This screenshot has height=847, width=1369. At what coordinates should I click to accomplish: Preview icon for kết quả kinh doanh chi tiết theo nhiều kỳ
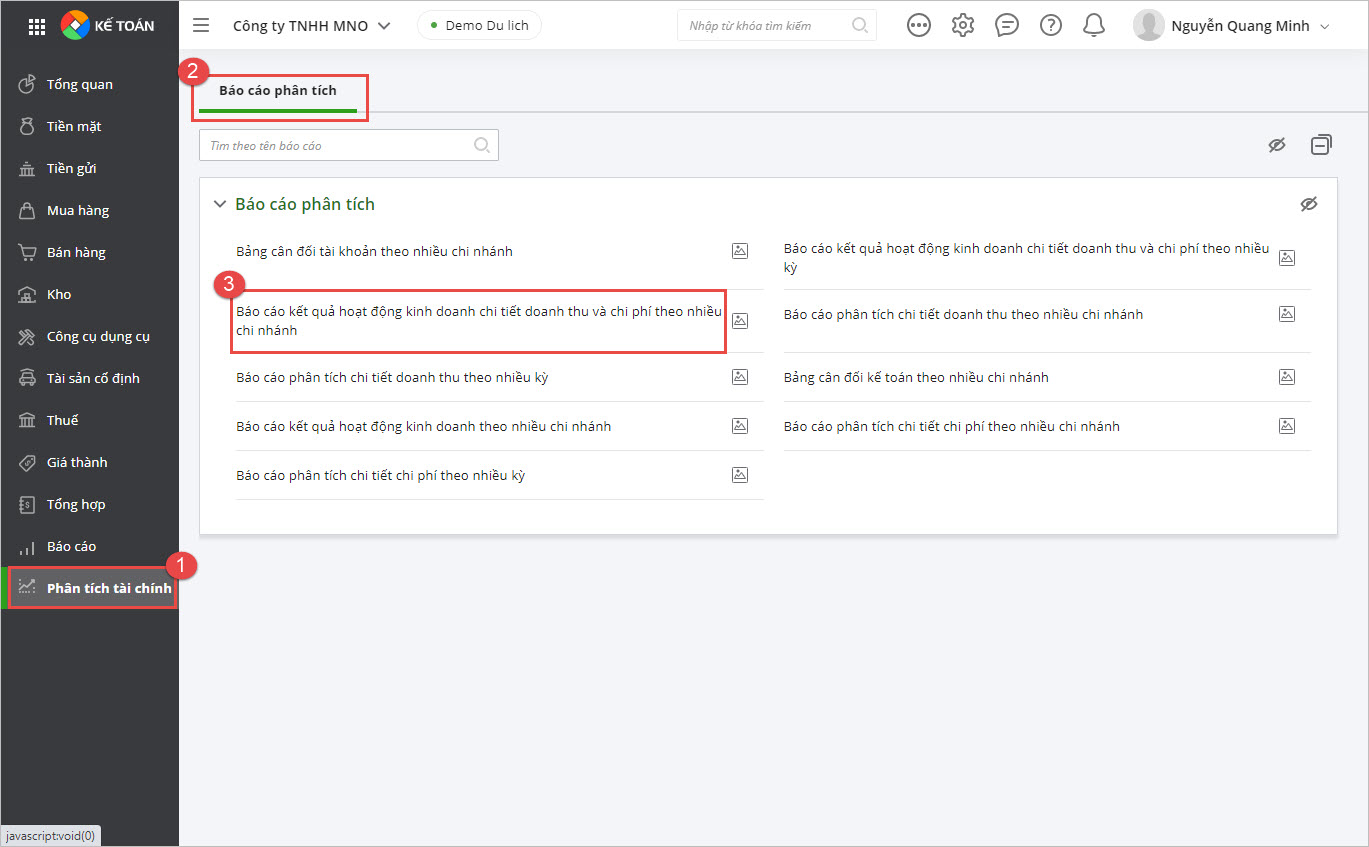tap(1287, 257)
